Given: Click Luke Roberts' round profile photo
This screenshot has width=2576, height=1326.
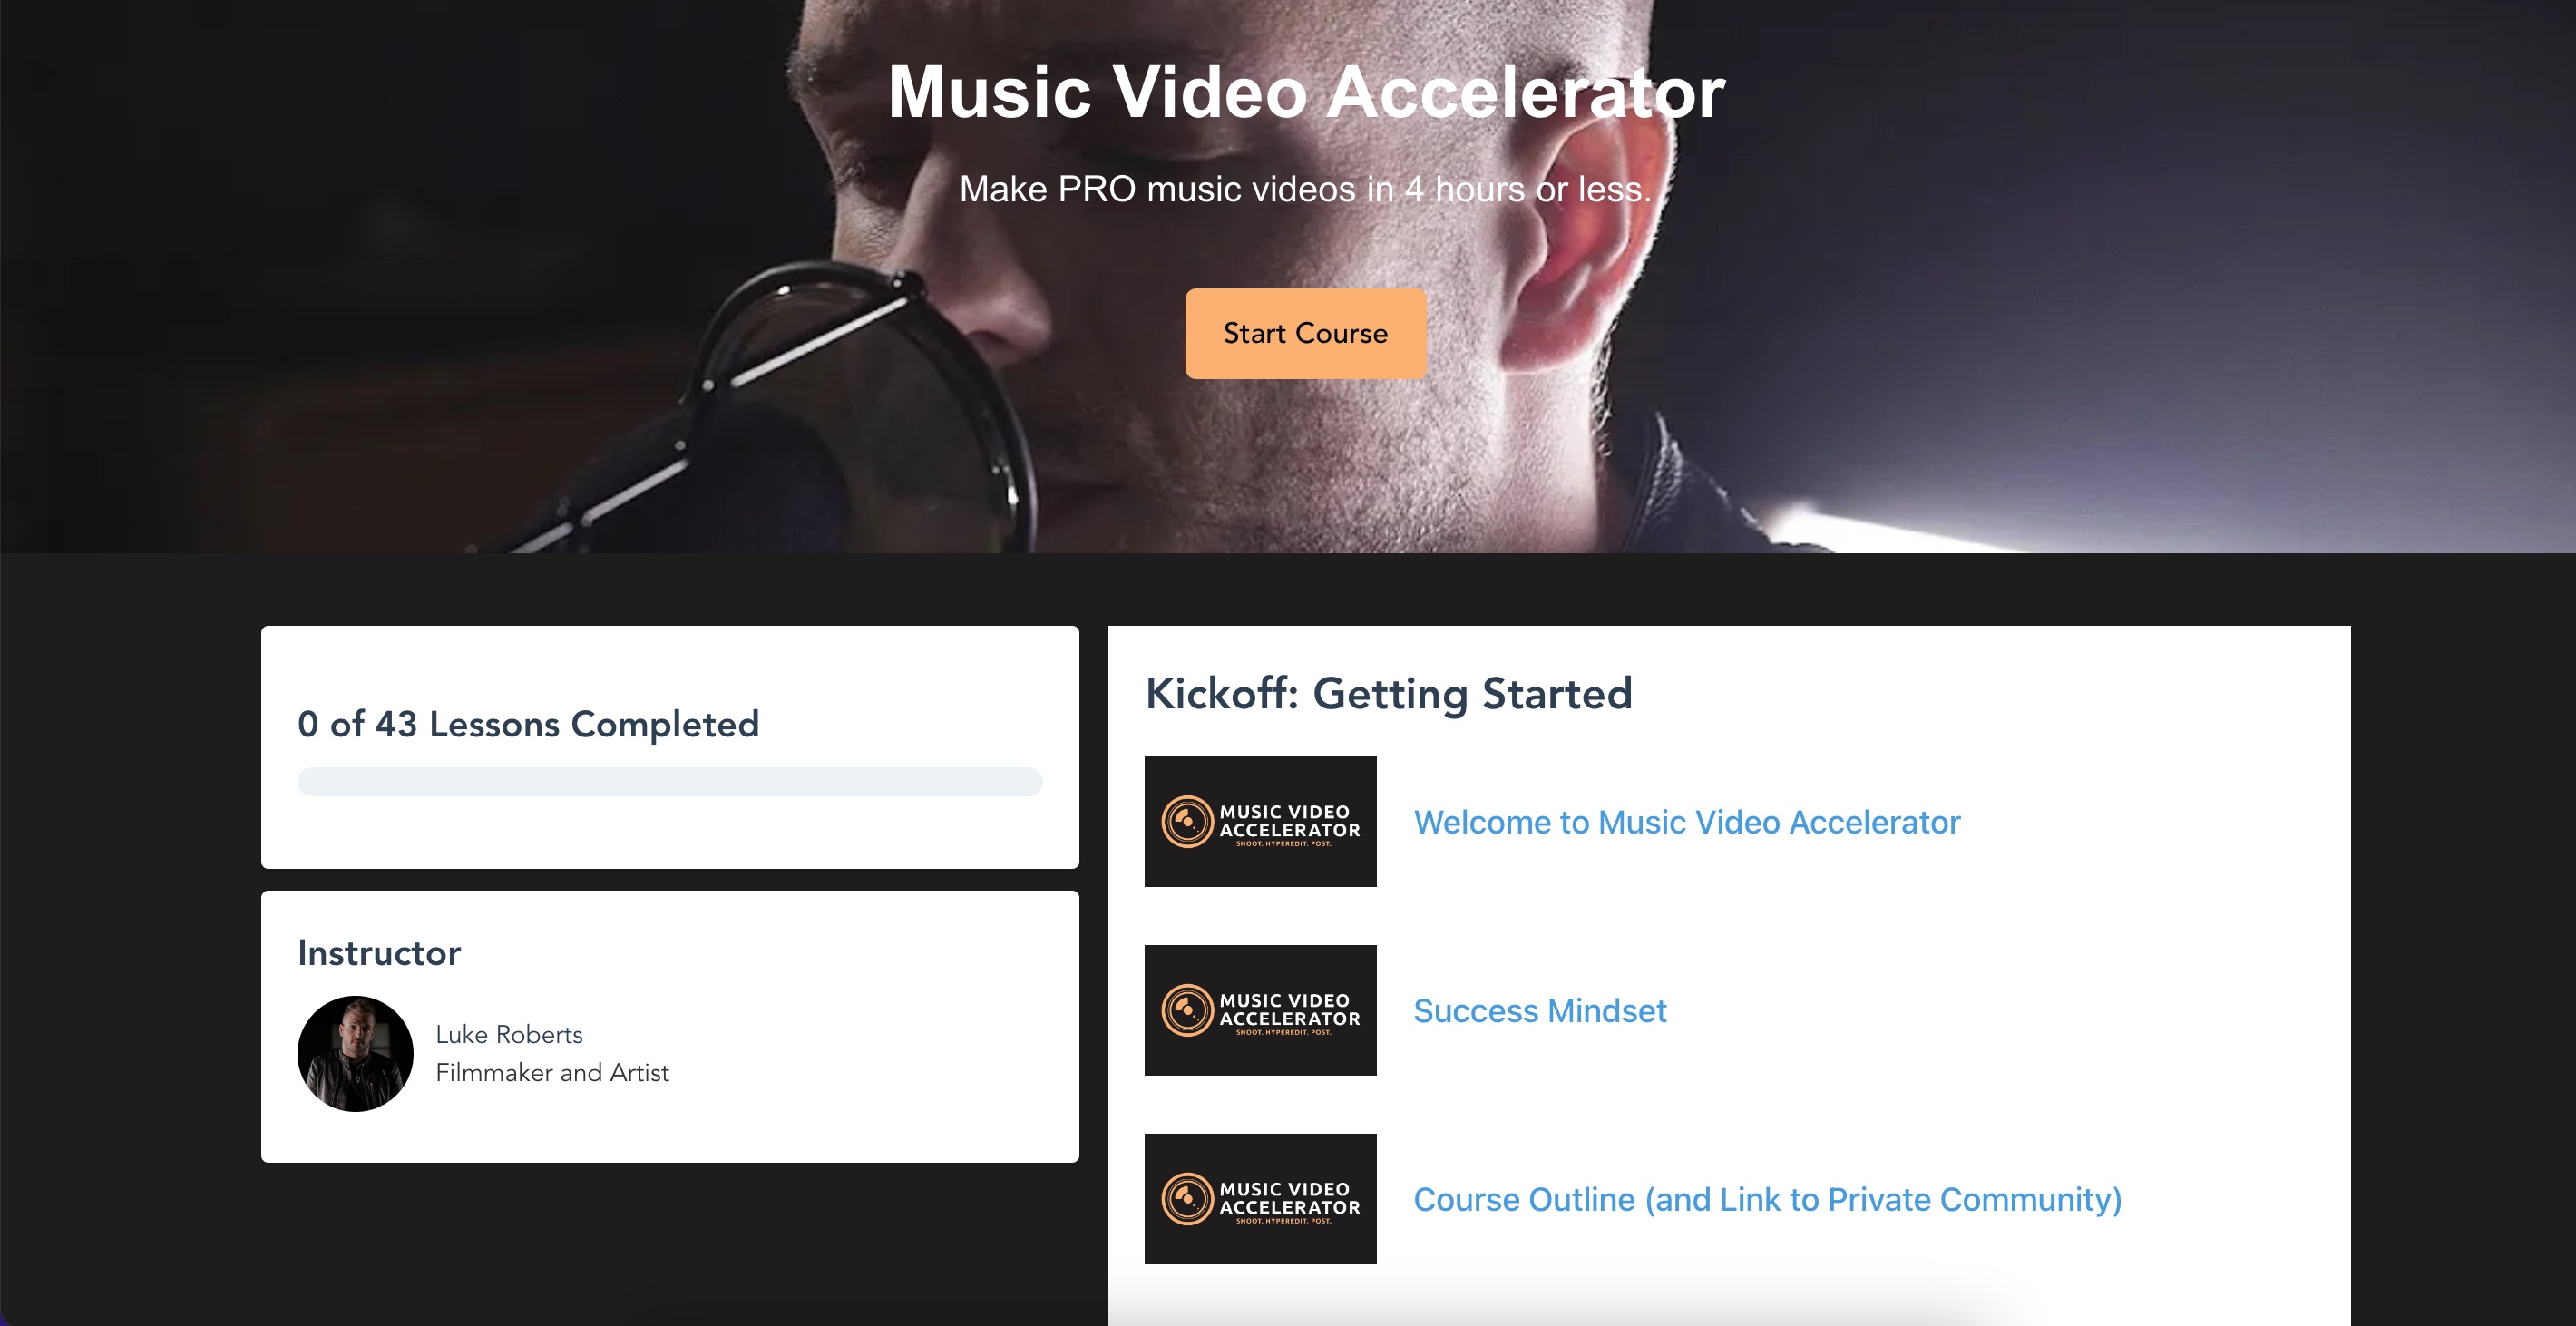Looking at the screenshot, I should tap(355, 1053).
